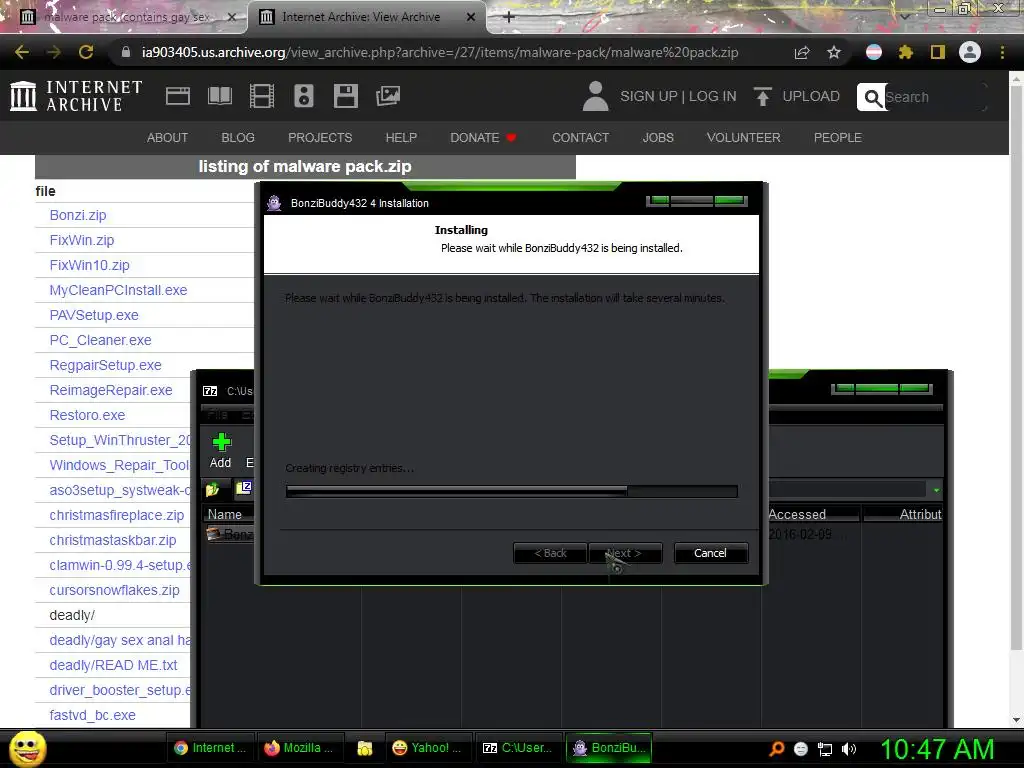Open the DONATE menu item
This screenshot has height=768, width=1024.
[x=483, y=138]
